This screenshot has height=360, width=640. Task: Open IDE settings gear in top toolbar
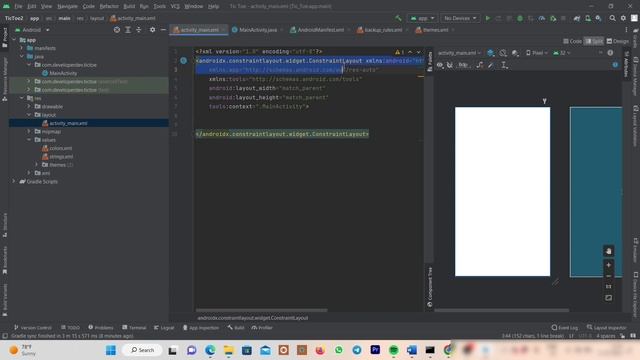[x=623, y=18]
